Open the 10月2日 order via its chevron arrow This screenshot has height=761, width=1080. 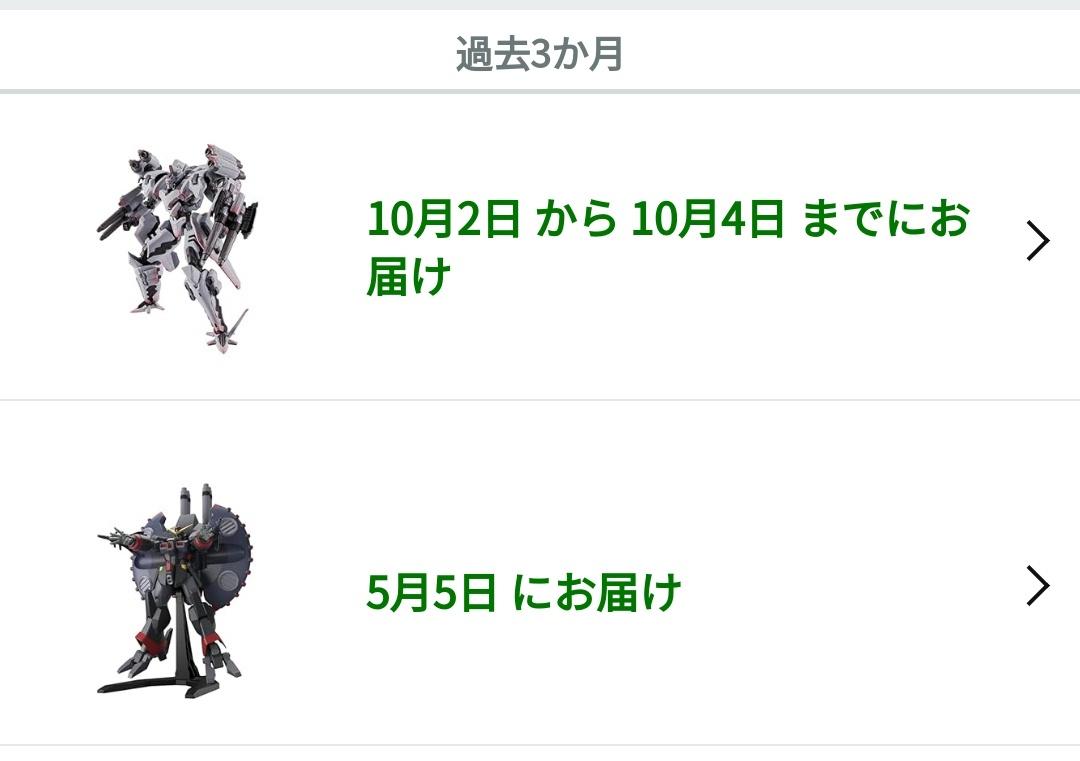[x=1037, y=241]
